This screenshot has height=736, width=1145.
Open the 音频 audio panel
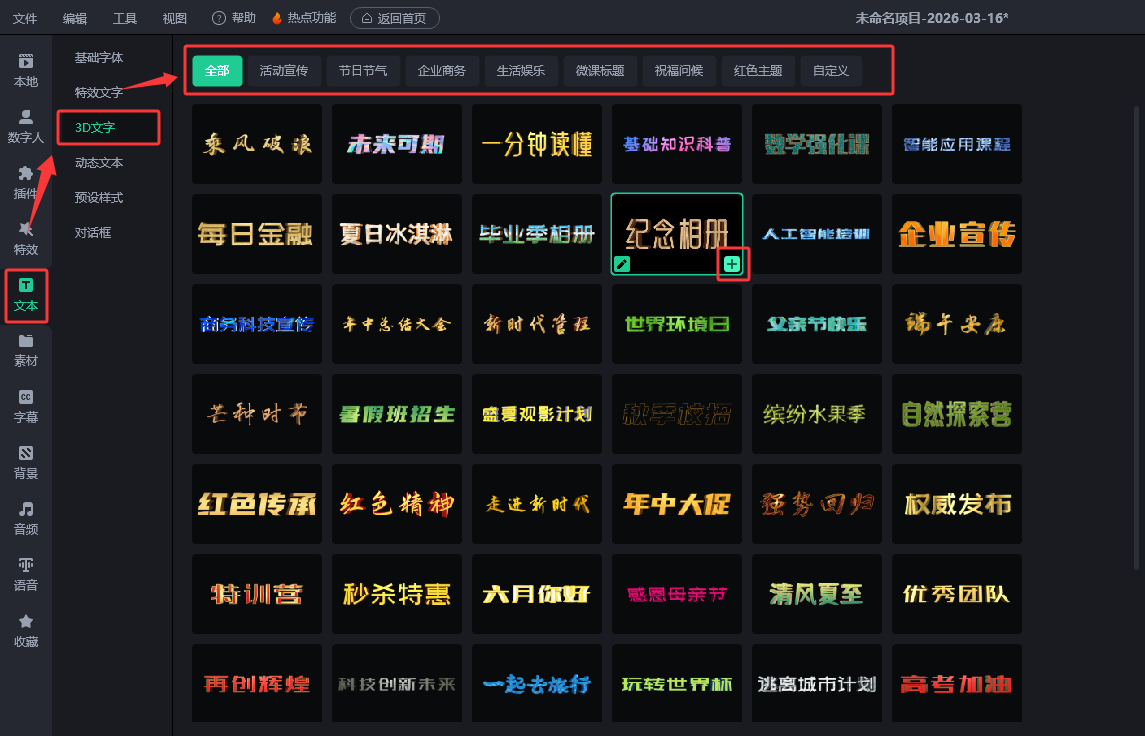tap(26, 518)
